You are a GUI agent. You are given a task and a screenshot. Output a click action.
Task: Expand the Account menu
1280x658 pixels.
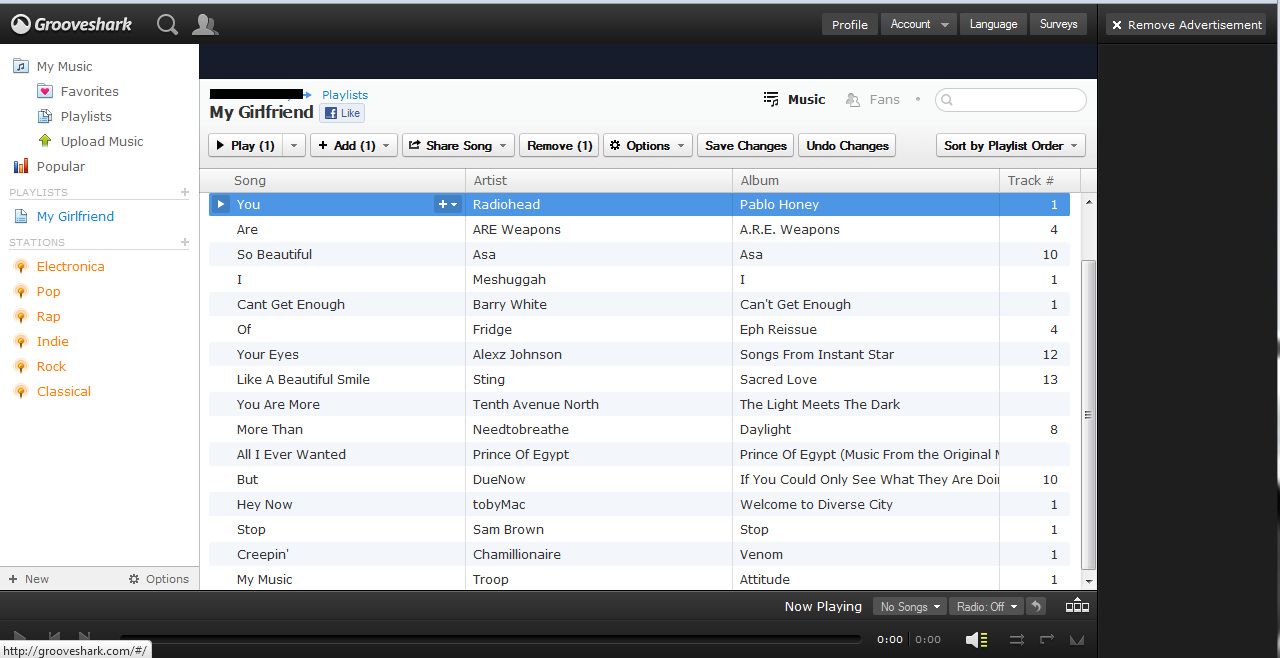[x=919, y=24]
